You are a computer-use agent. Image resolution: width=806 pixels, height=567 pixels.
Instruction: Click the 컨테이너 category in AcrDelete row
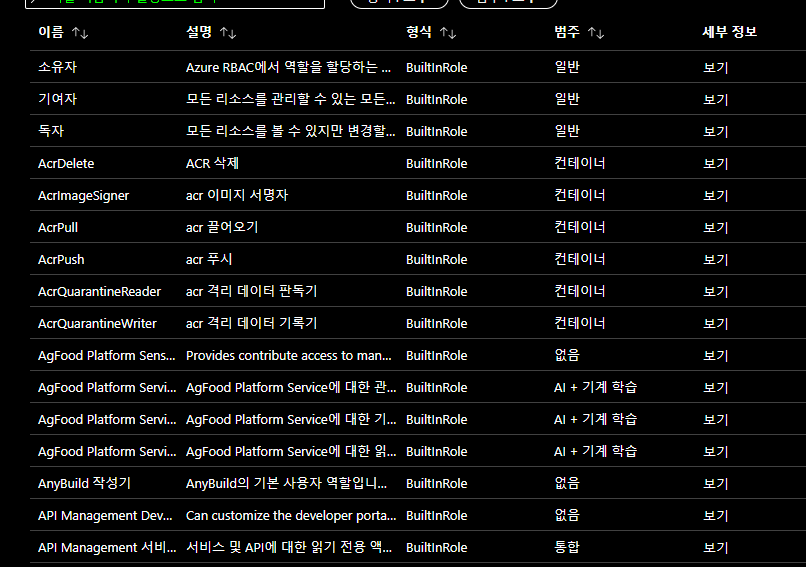click(x=580, y=163)
